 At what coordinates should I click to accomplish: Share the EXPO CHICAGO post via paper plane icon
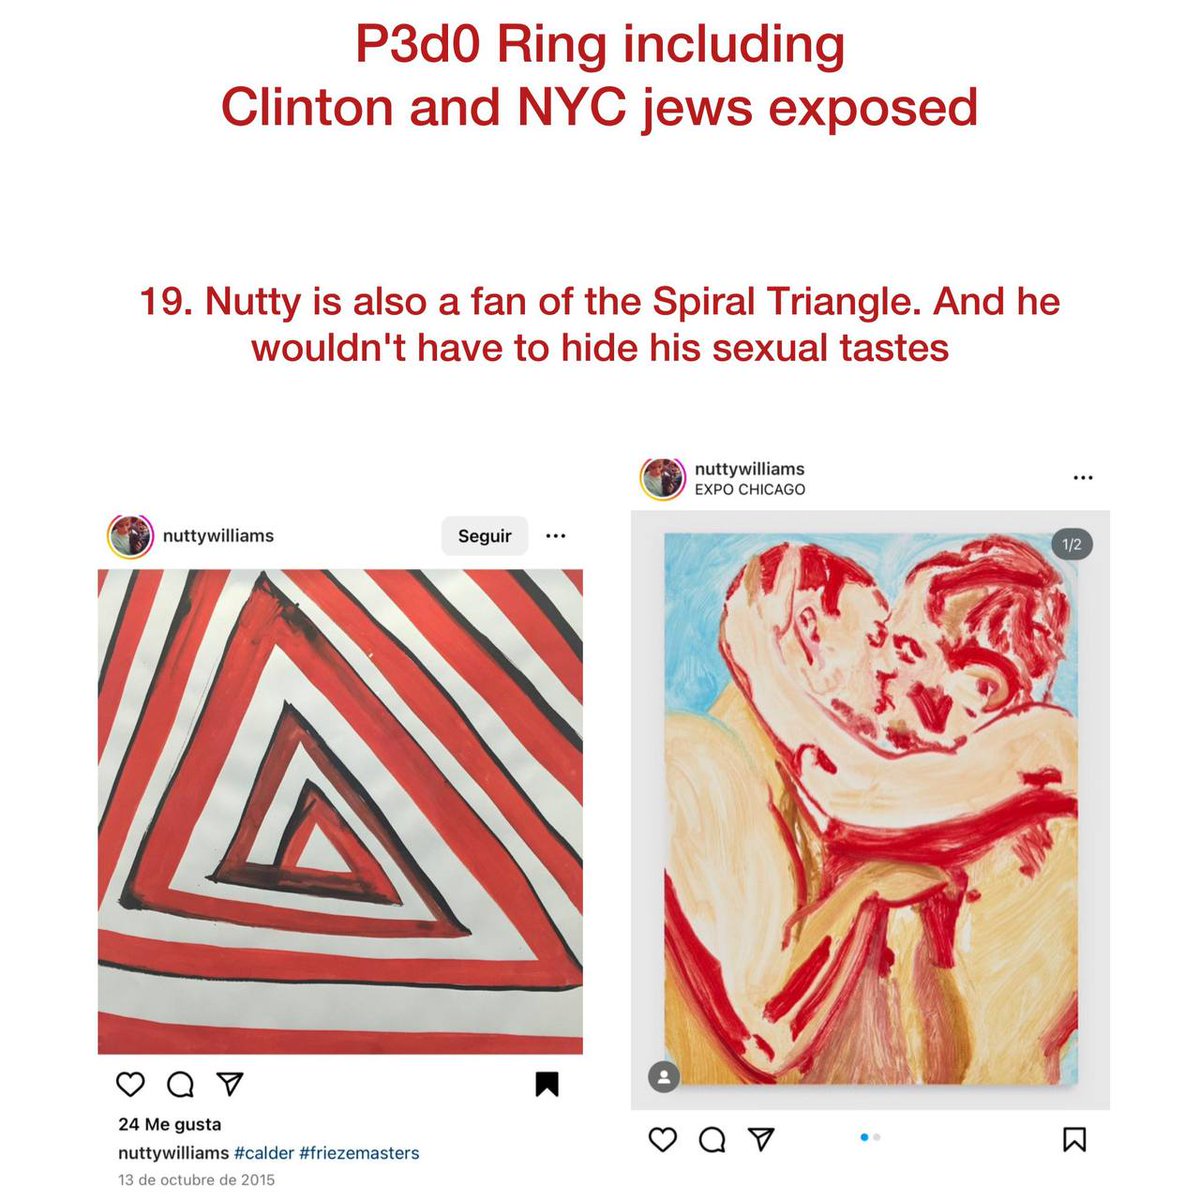(761, 1139)
